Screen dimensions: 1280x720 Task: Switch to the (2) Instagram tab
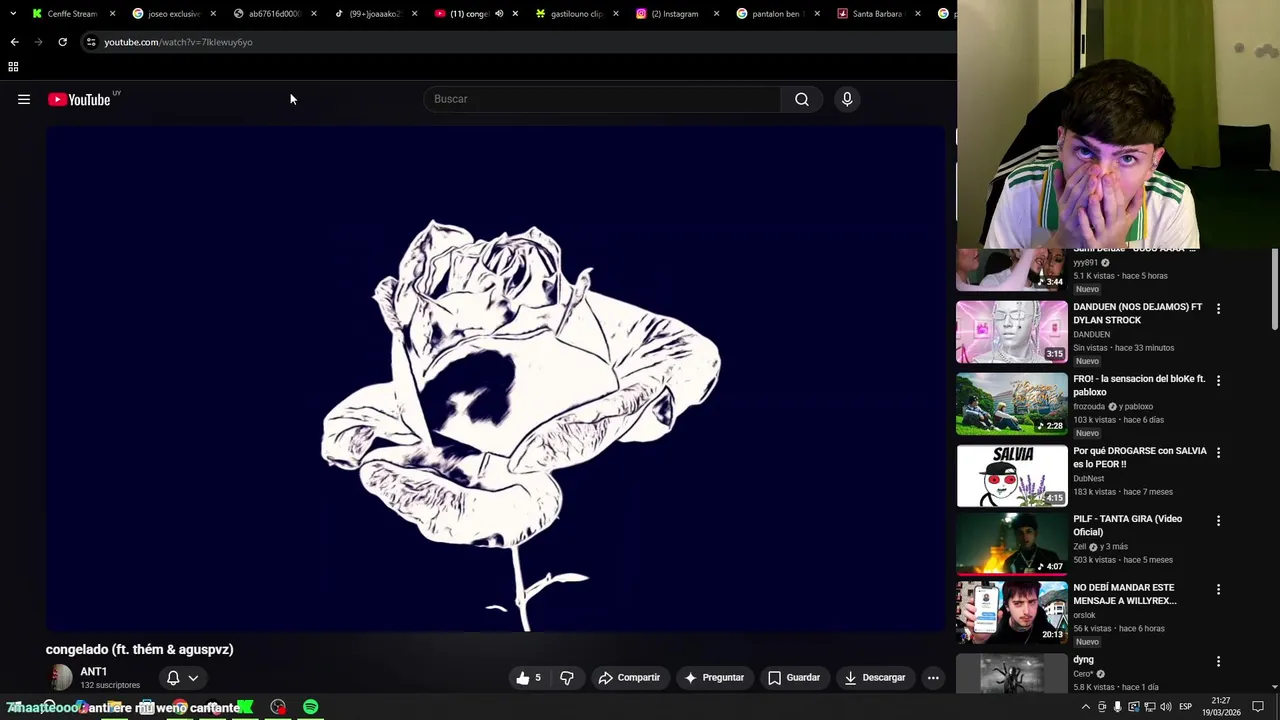pos(676,14)
